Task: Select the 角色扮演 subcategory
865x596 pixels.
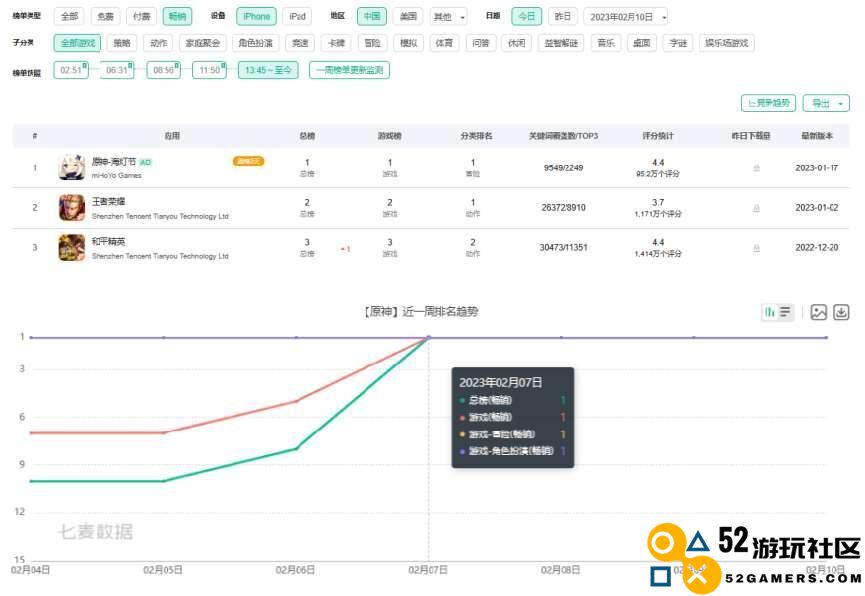Action: click(x=255, y=43)
